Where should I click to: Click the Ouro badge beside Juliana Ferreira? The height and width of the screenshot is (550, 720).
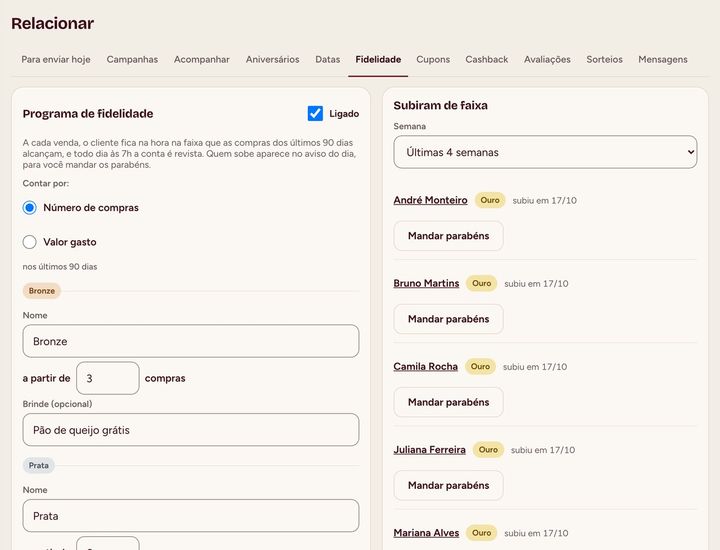(x=488, y=449)
